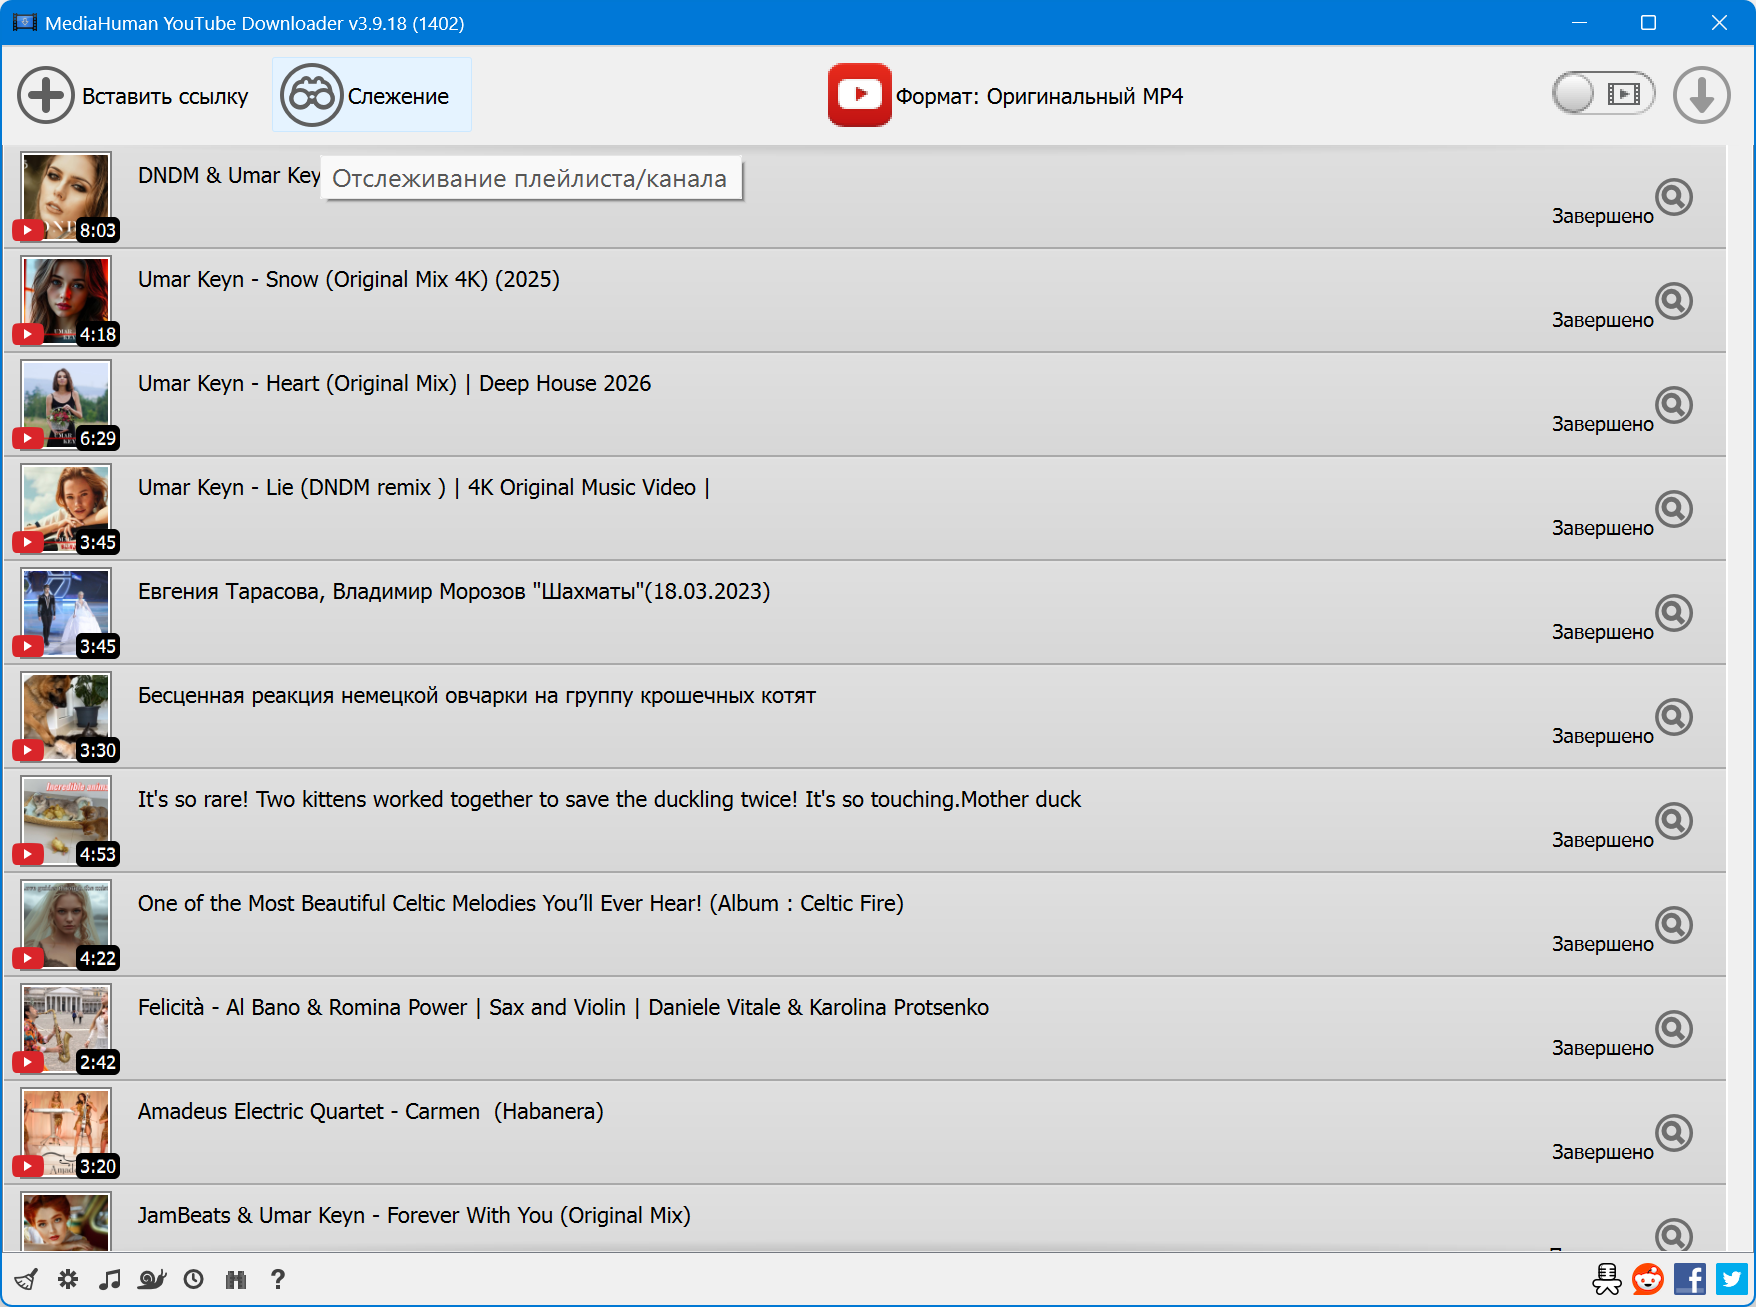This screenshot has width=1756, height=1307.
Task: Close the MediaHuman YouTube Downloader window
Action: 1719,23
